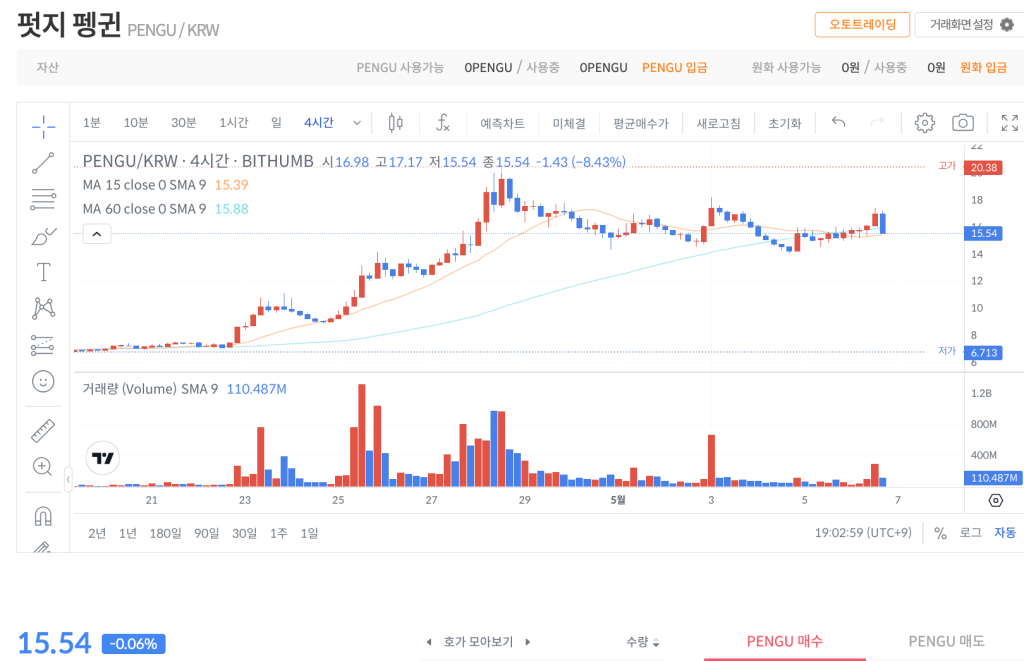The width and height of the screenshot is (1024, 661).
Task: Select the brush drawing tool
Action: click(x=43, y=236)
